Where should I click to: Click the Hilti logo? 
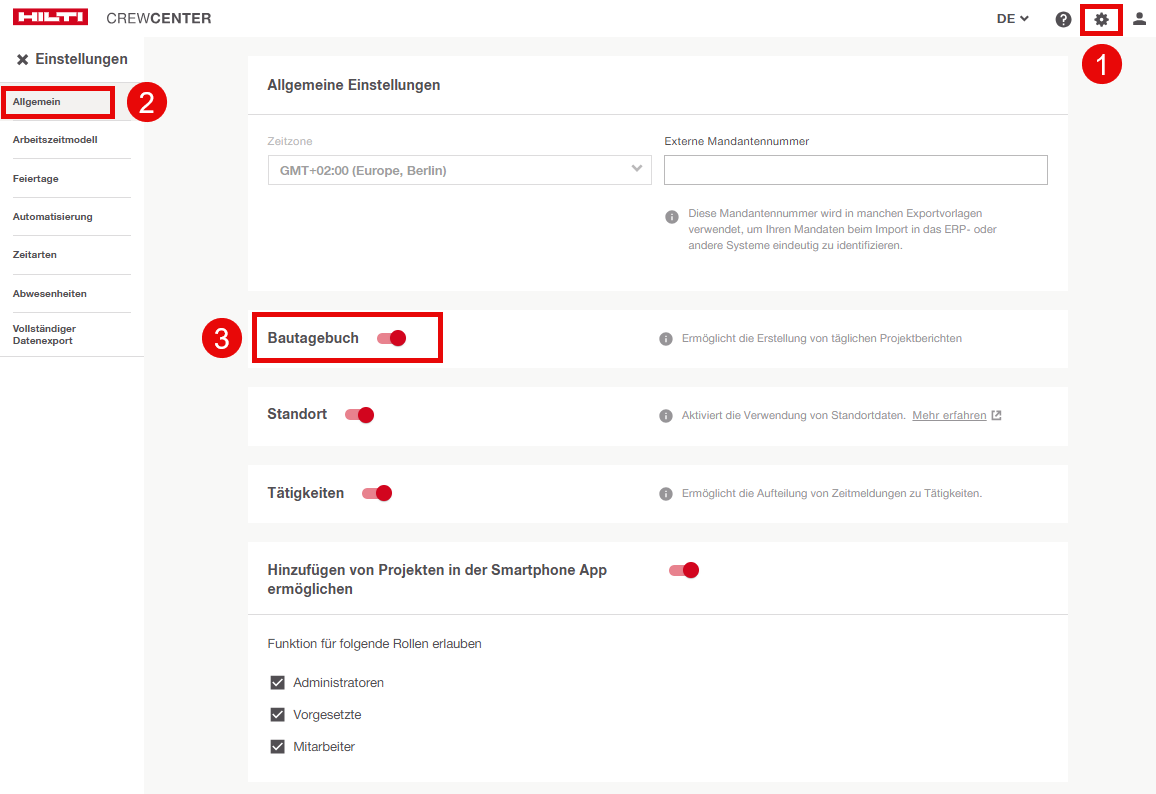pos(50,18)
